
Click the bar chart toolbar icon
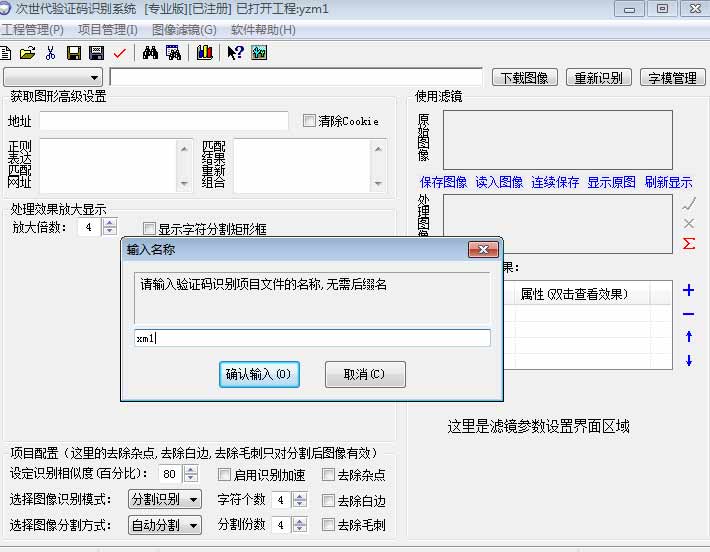click(204, 53)
